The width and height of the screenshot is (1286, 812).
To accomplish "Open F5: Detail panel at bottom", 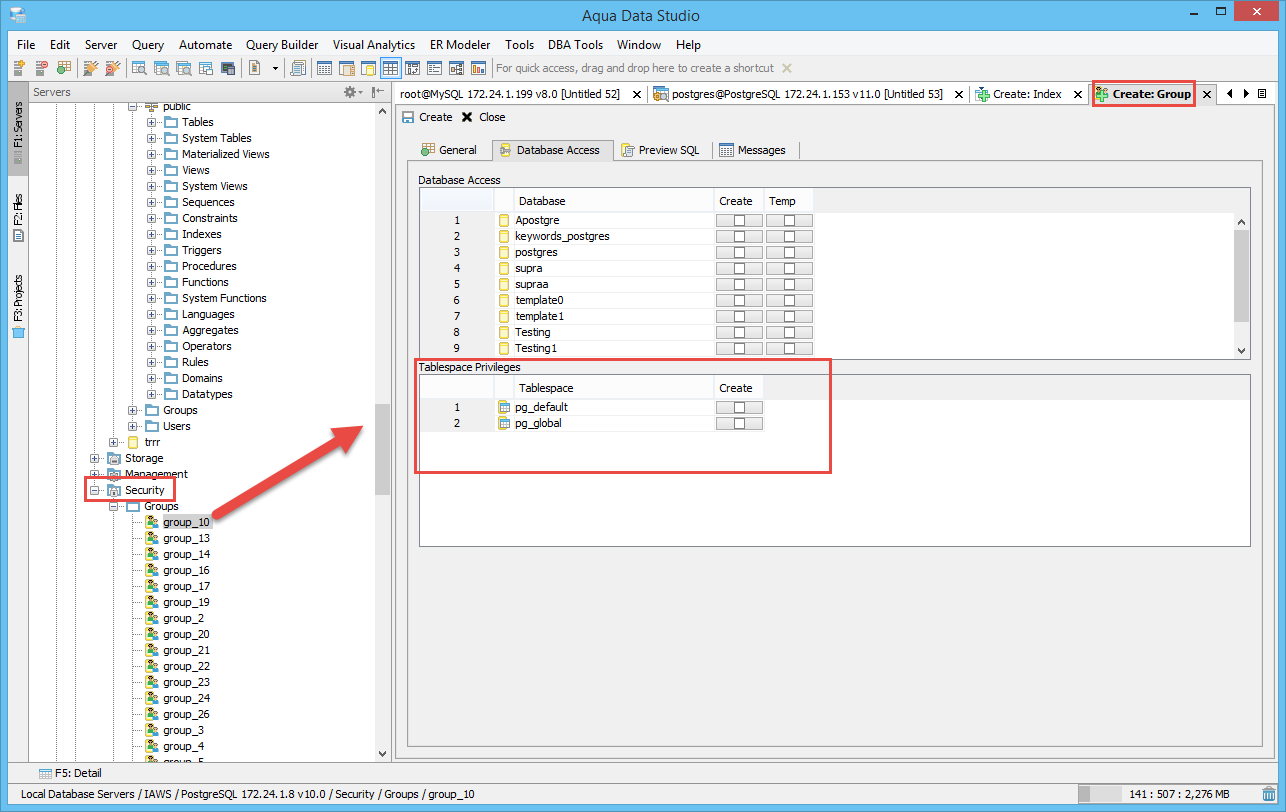I will 70,773.
